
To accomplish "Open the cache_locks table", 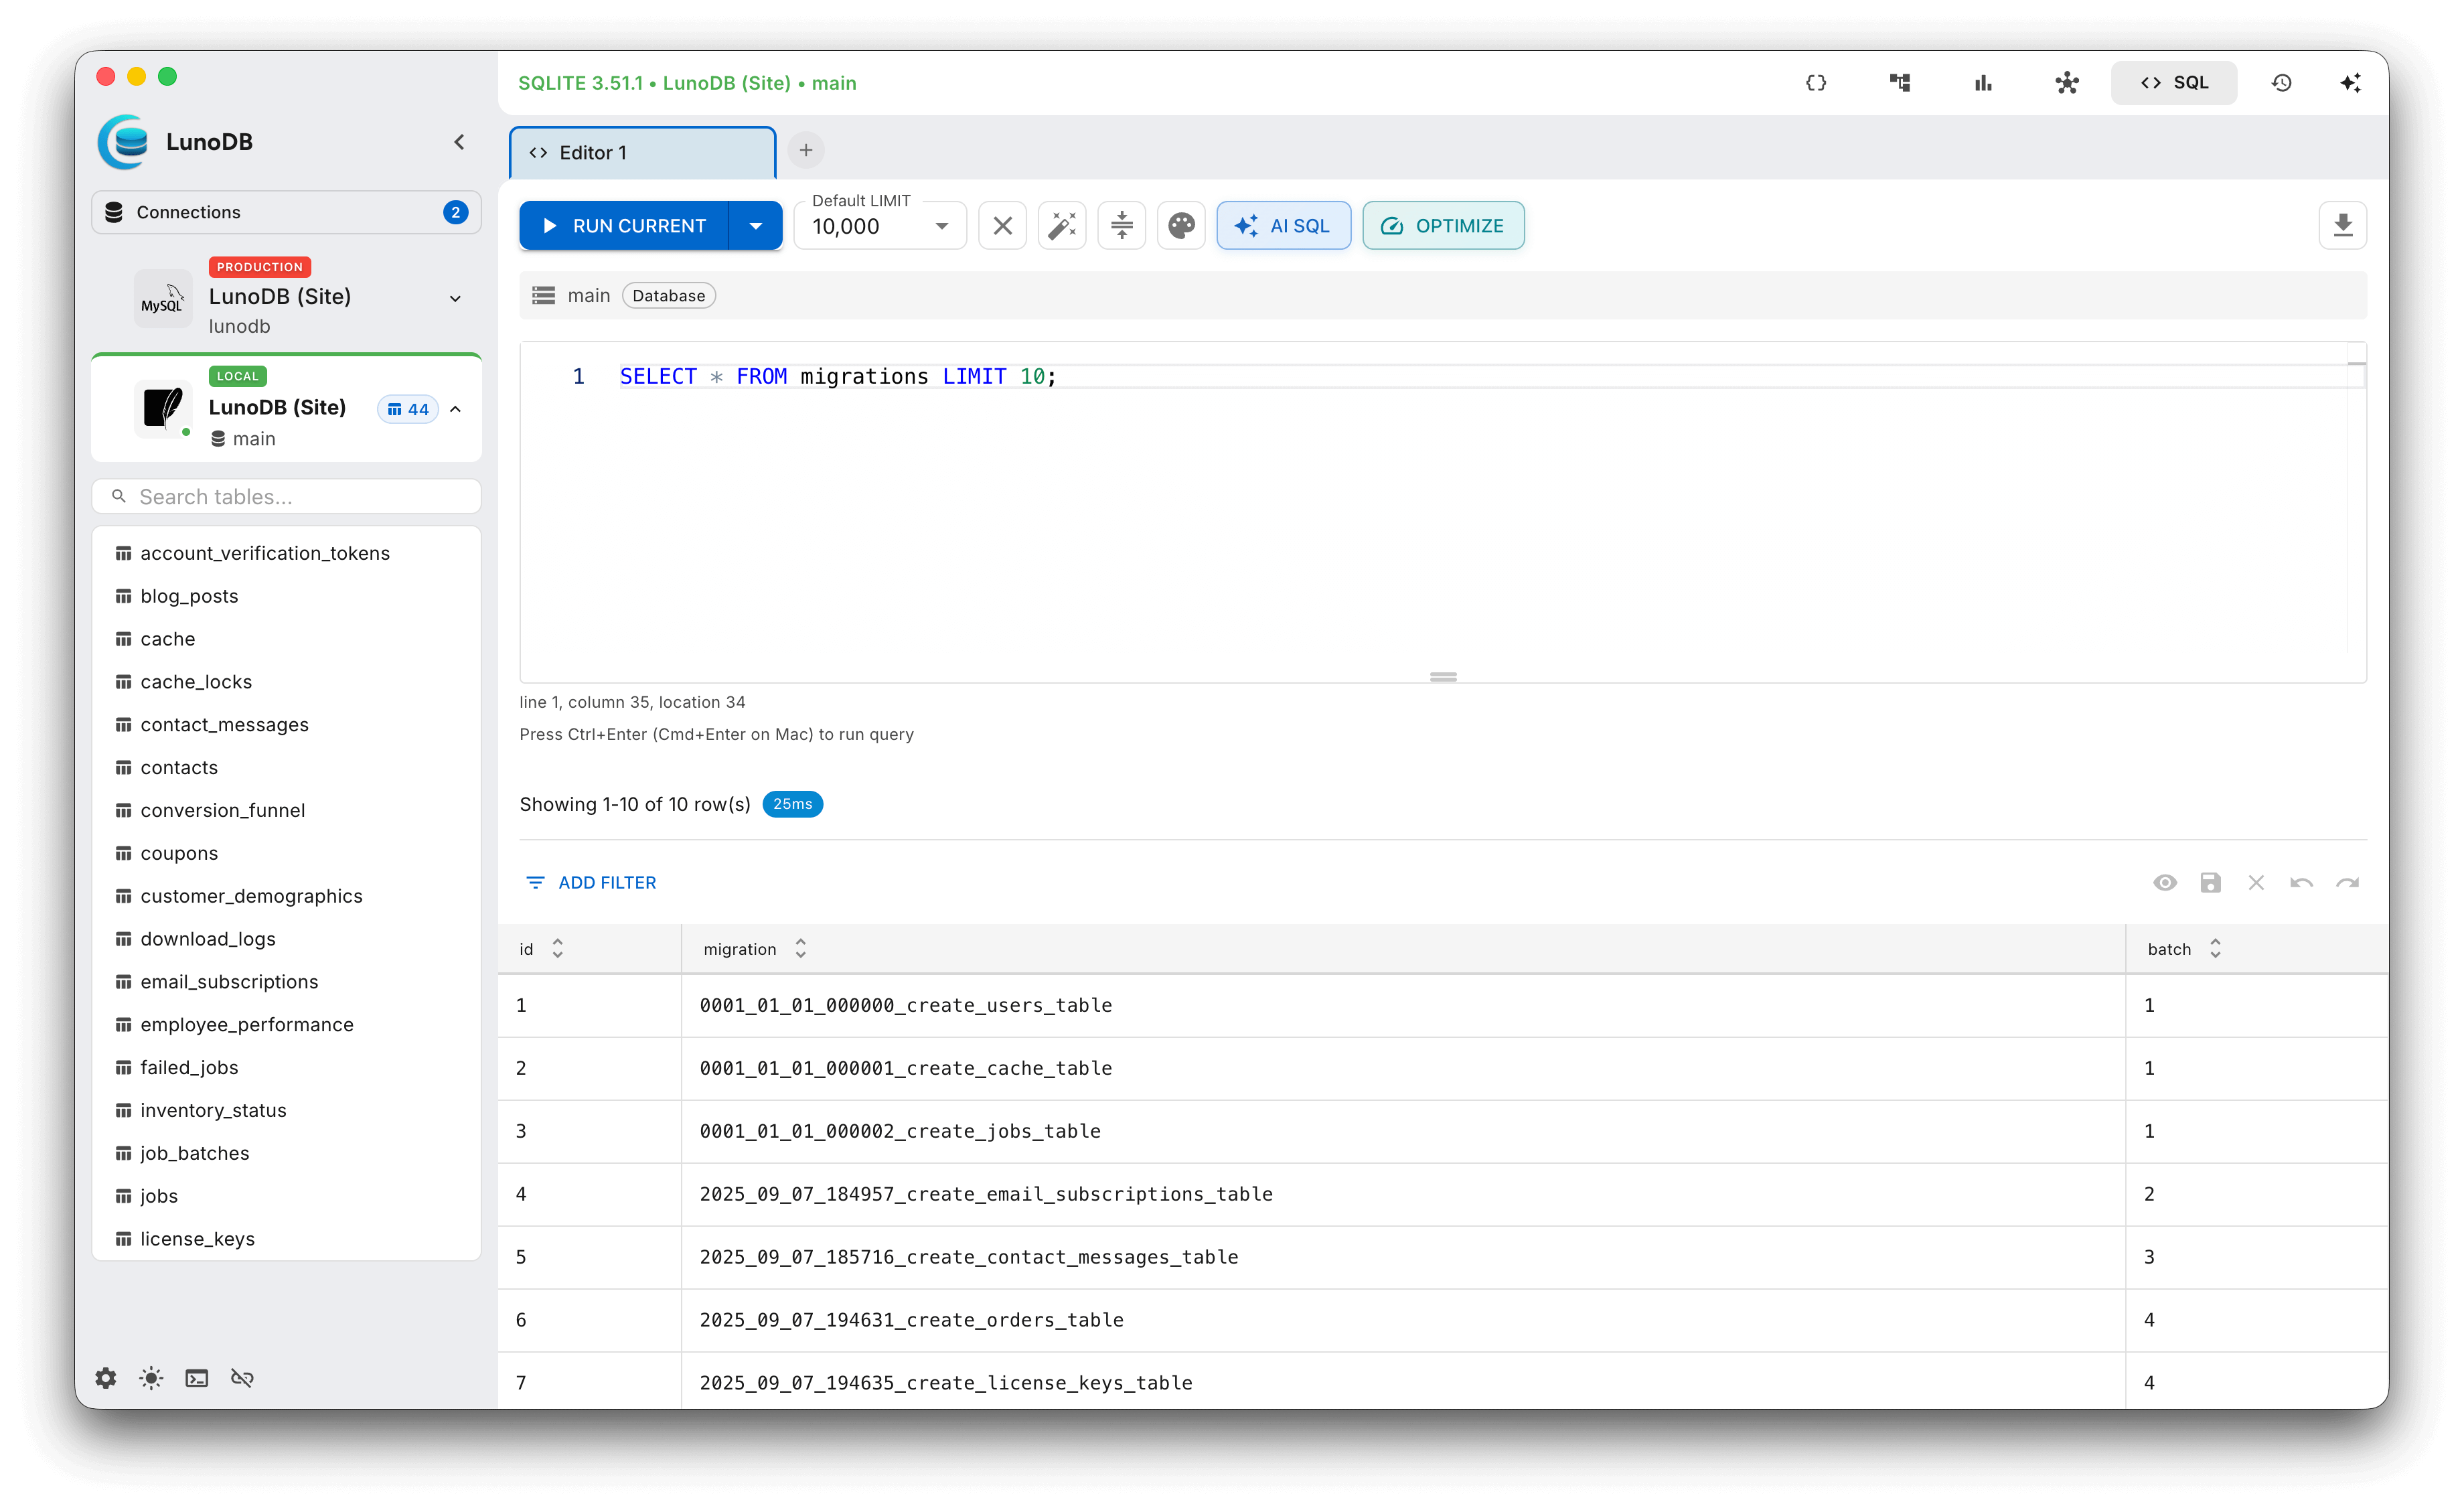I will [x=286, y=682].
